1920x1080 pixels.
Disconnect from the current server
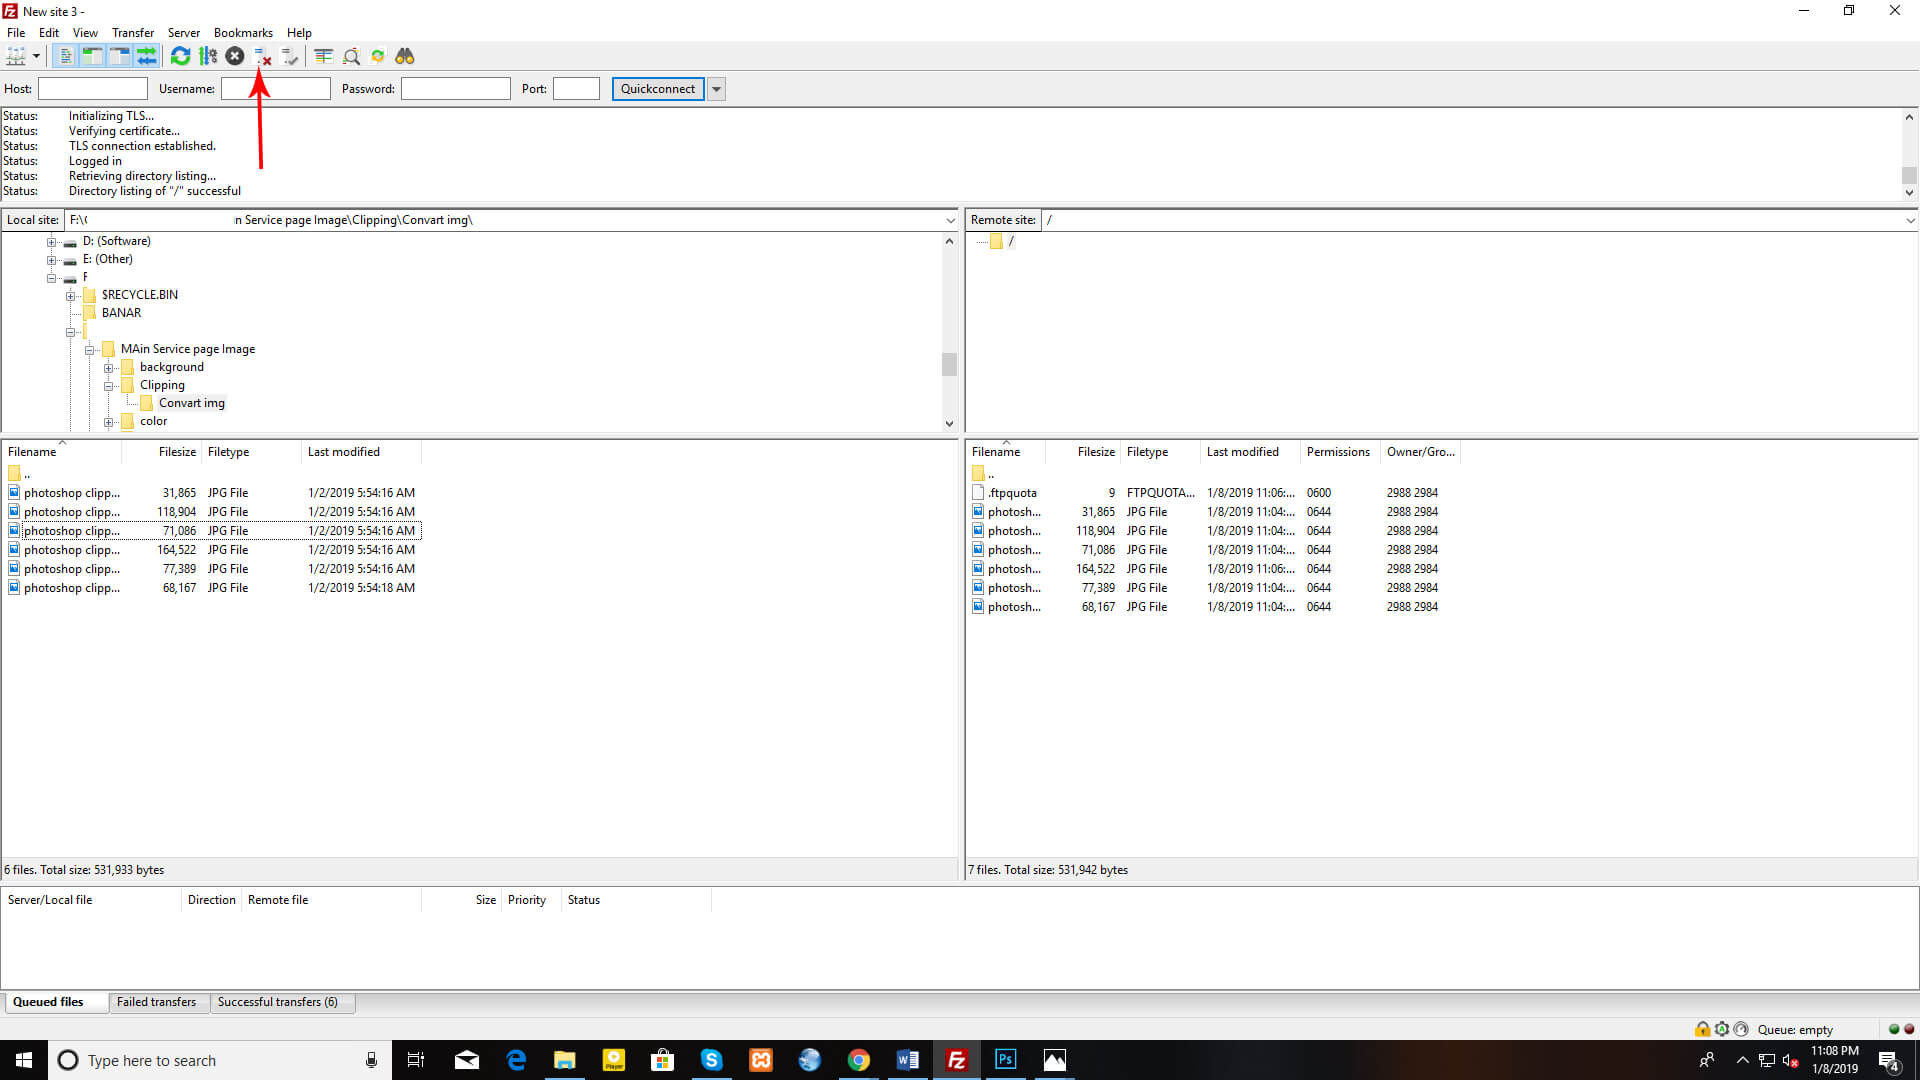point(262,56)
